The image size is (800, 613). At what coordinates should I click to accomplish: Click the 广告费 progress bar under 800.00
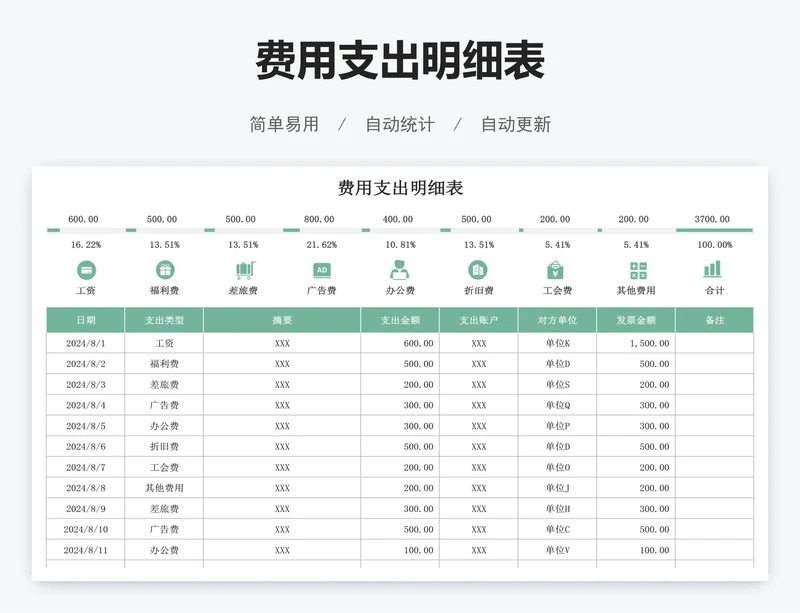click(322, 230)
